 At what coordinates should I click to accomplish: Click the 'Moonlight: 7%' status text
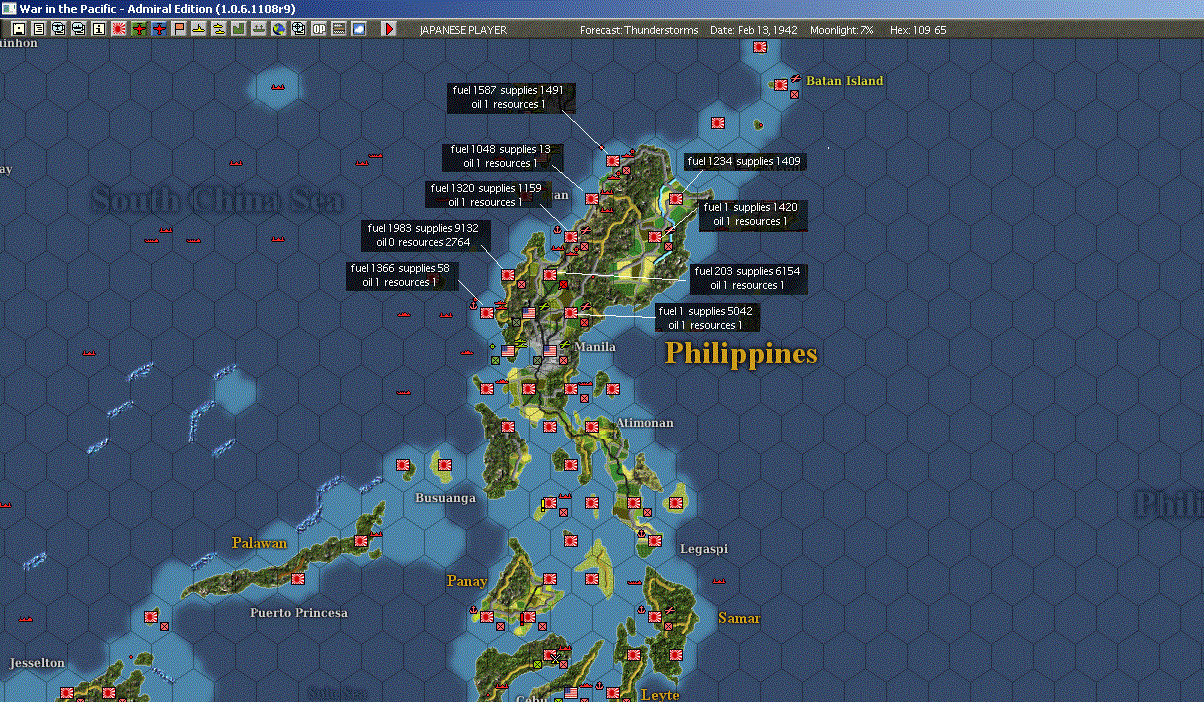click(842, 30)
